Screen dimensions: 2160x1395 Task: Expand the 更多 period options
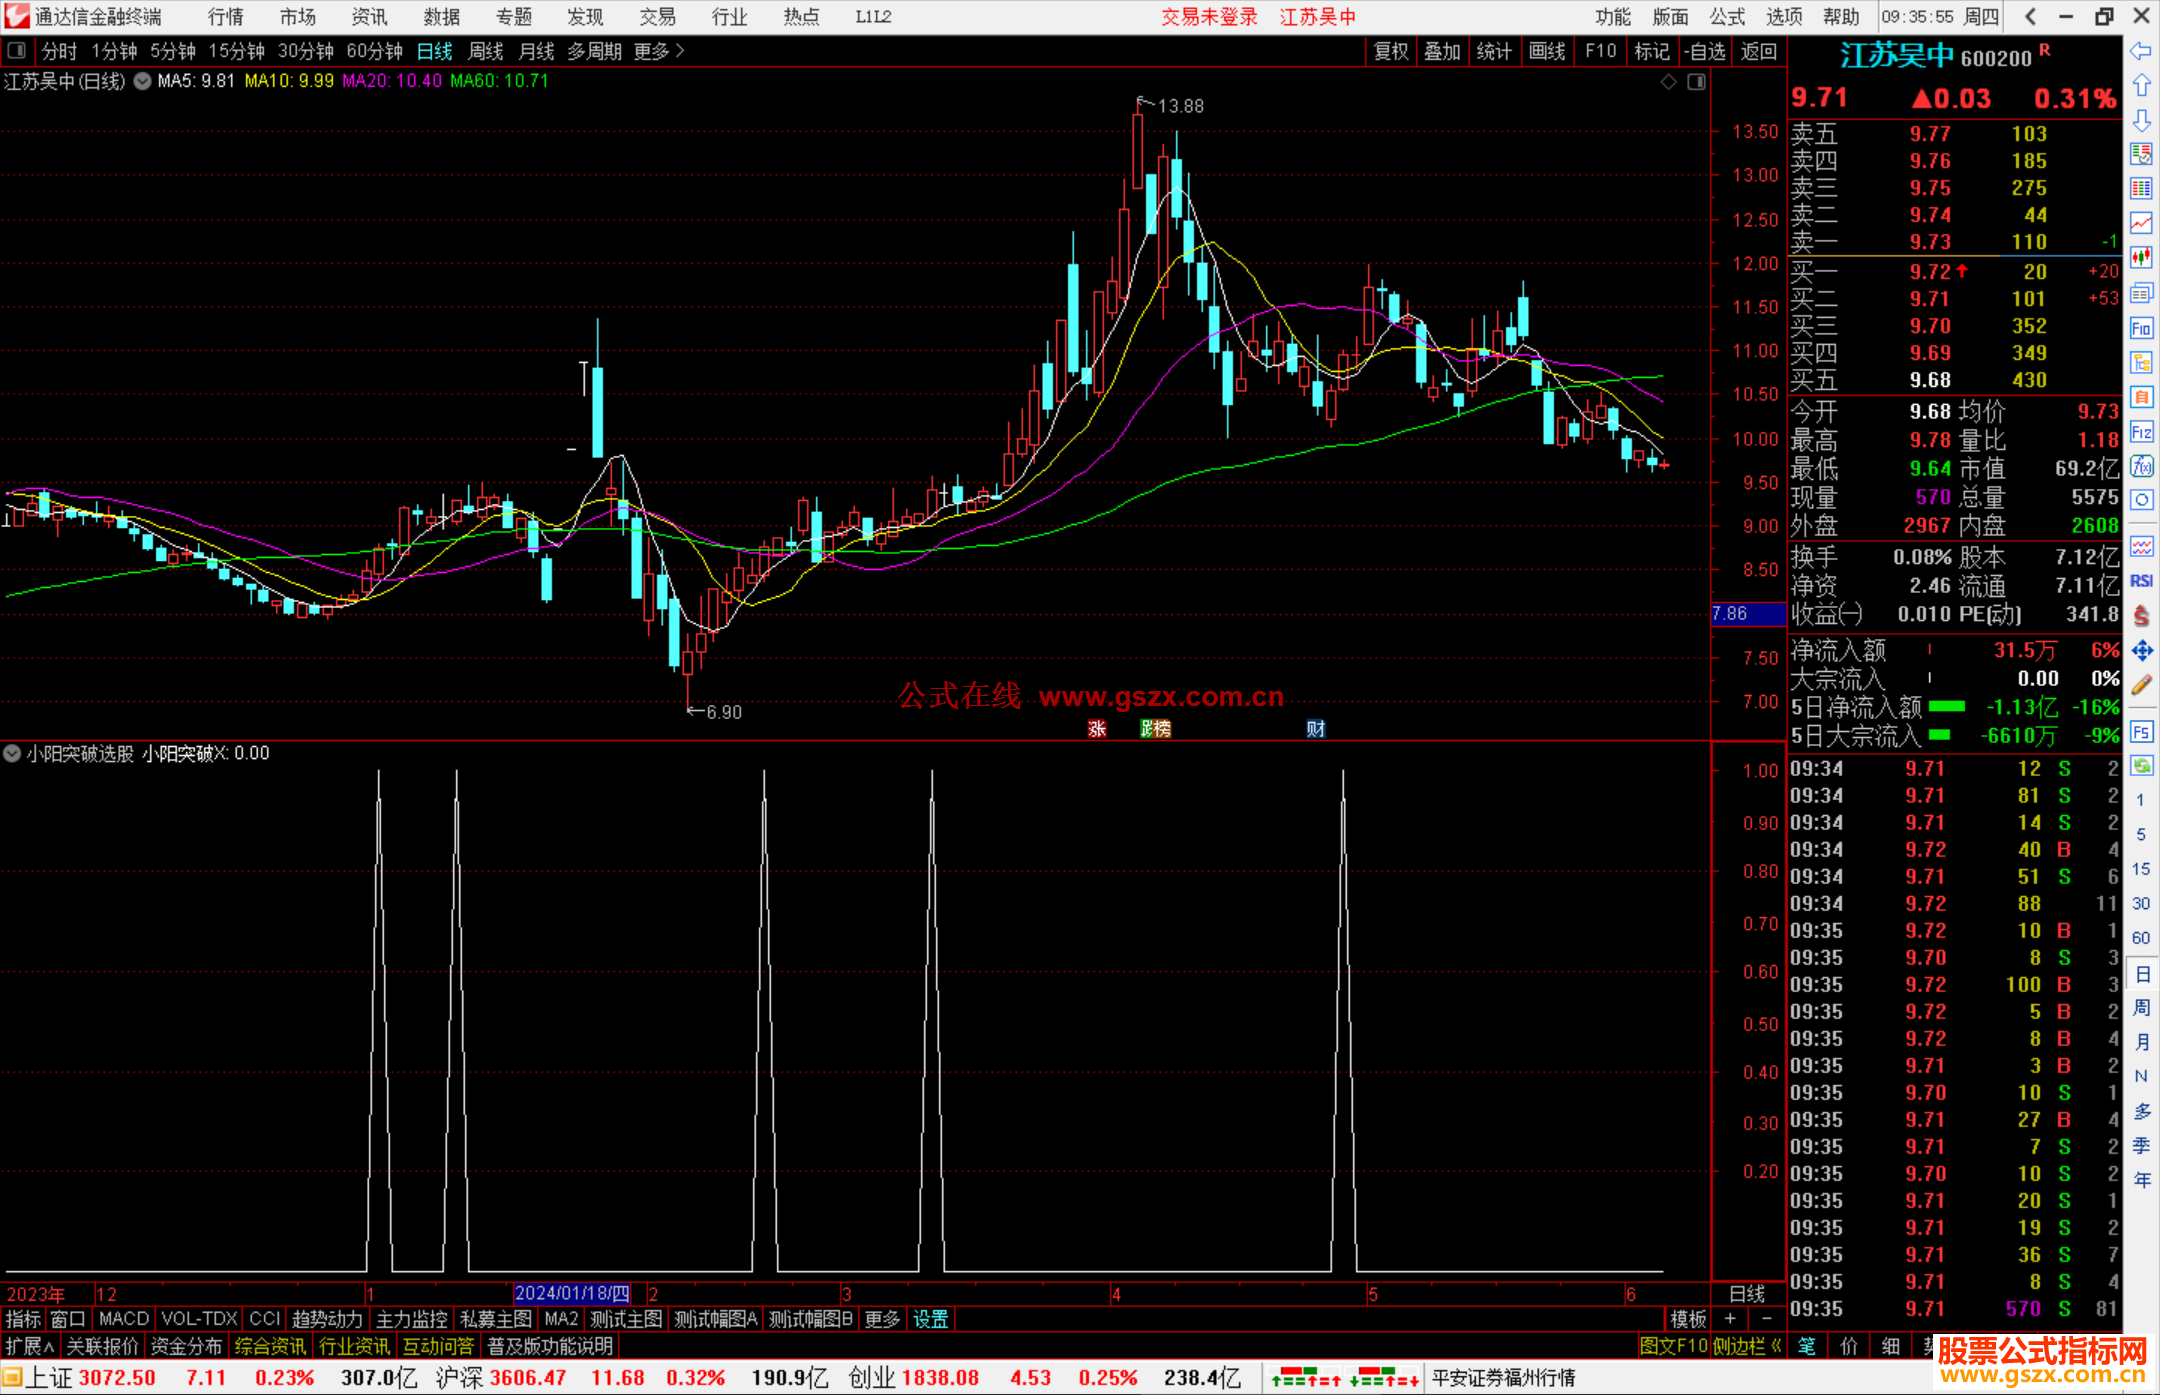[658, 51]
